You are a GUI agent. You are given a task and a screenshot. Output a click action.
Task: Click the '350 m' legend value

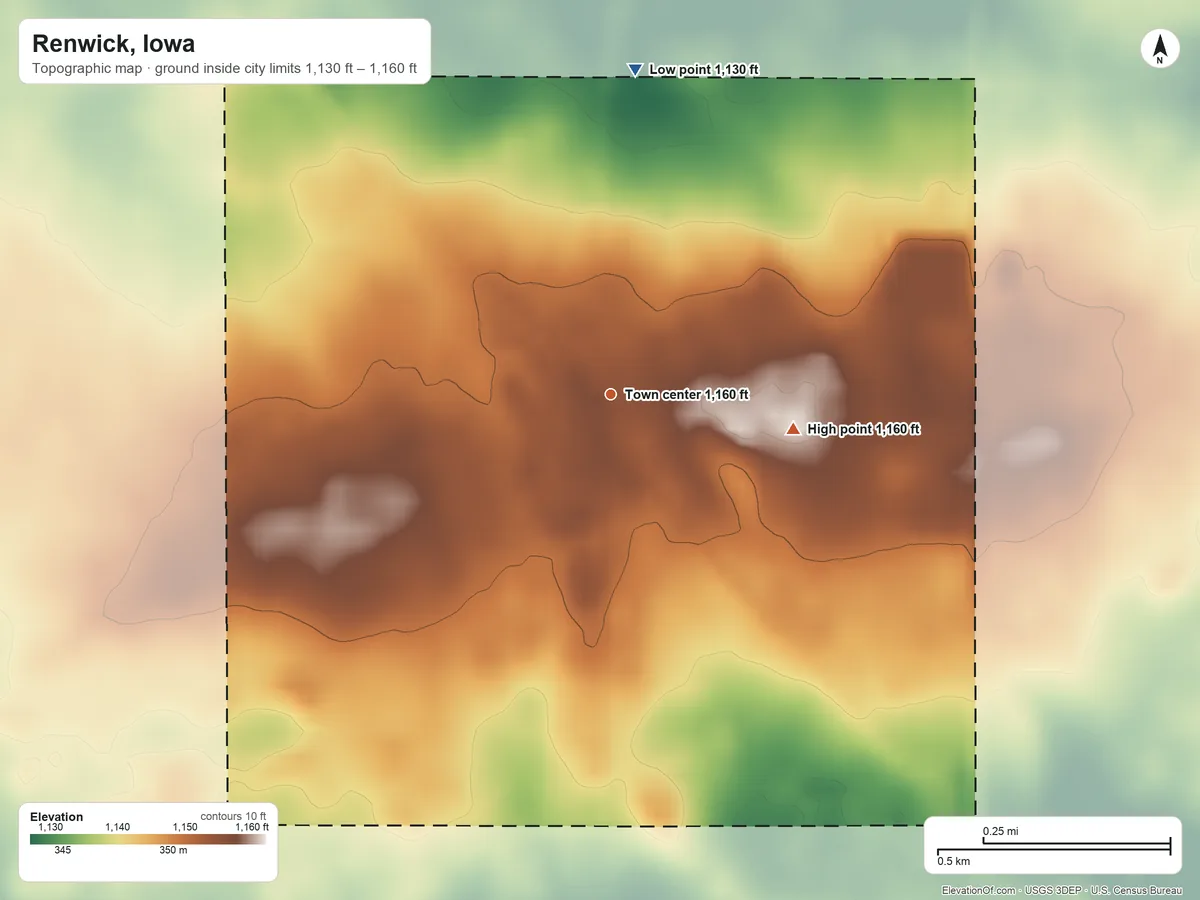click(173, 851)
